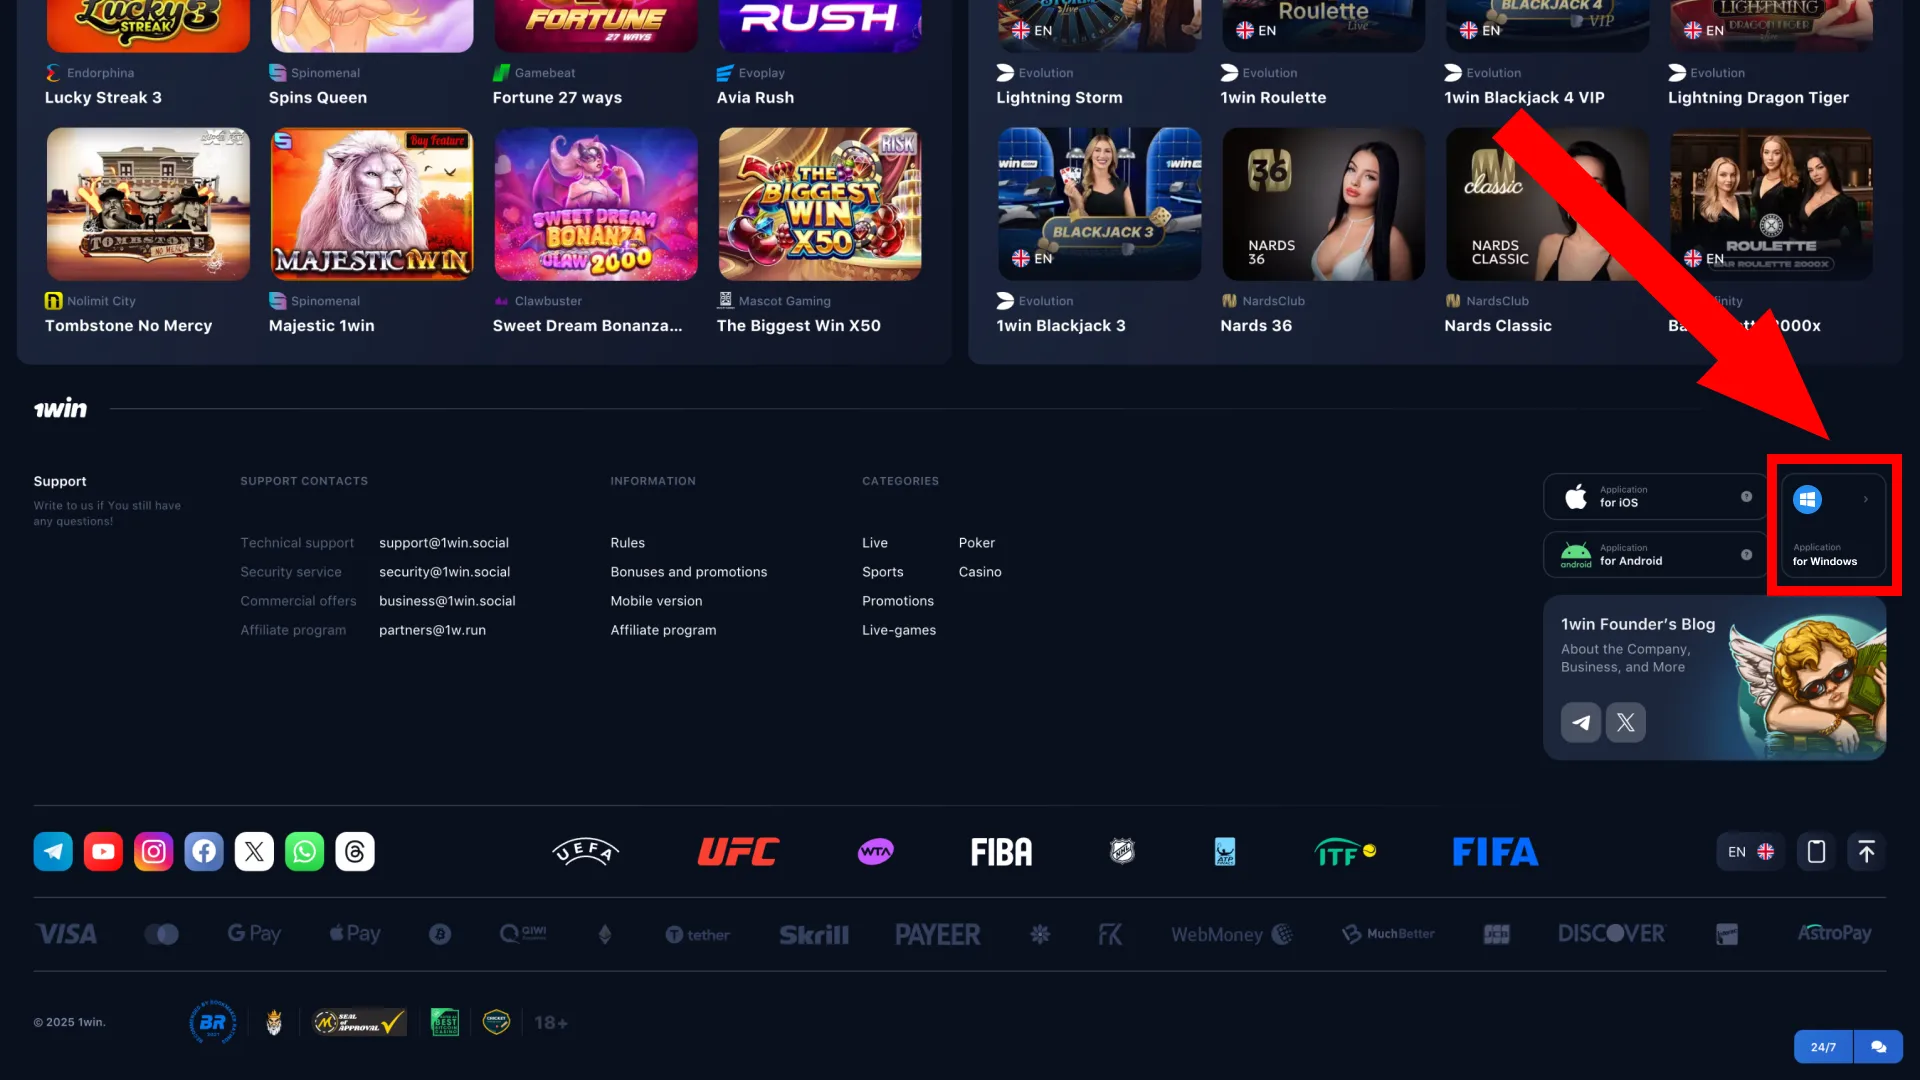Viewport: 1920px width, 1080px height.
Task: Open Tombstone No Mercy game thumbnail
Action: coord(148,204)
